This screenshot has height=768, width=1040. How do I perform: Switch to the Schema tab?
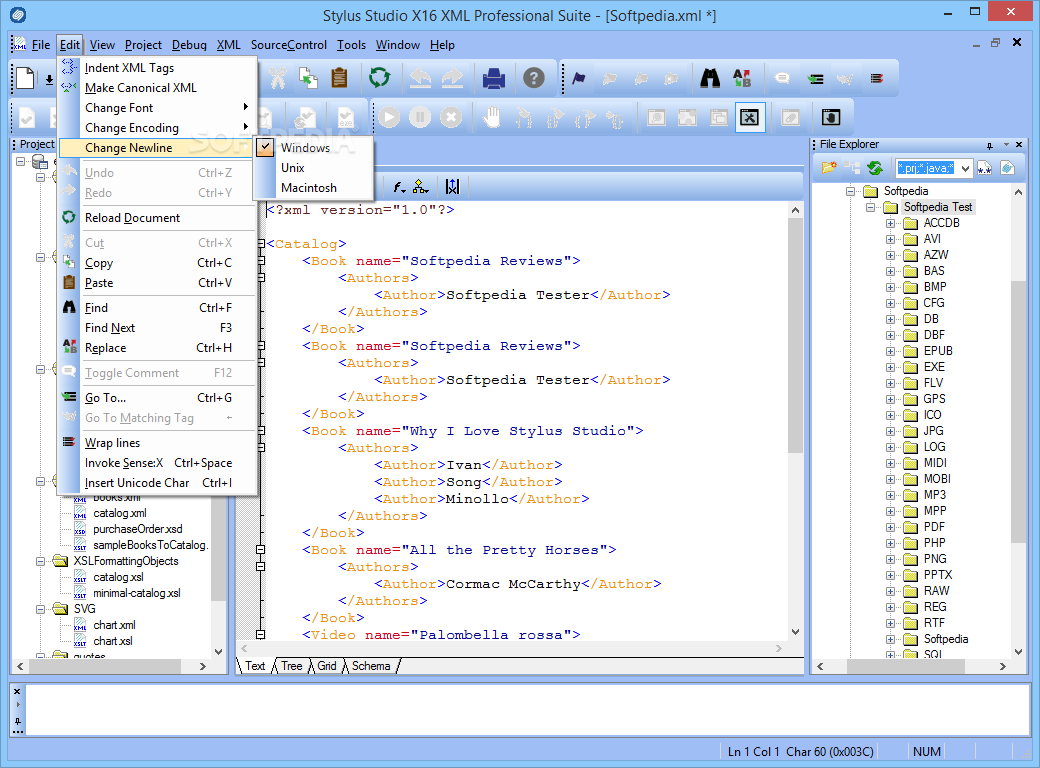coord(371,666)
